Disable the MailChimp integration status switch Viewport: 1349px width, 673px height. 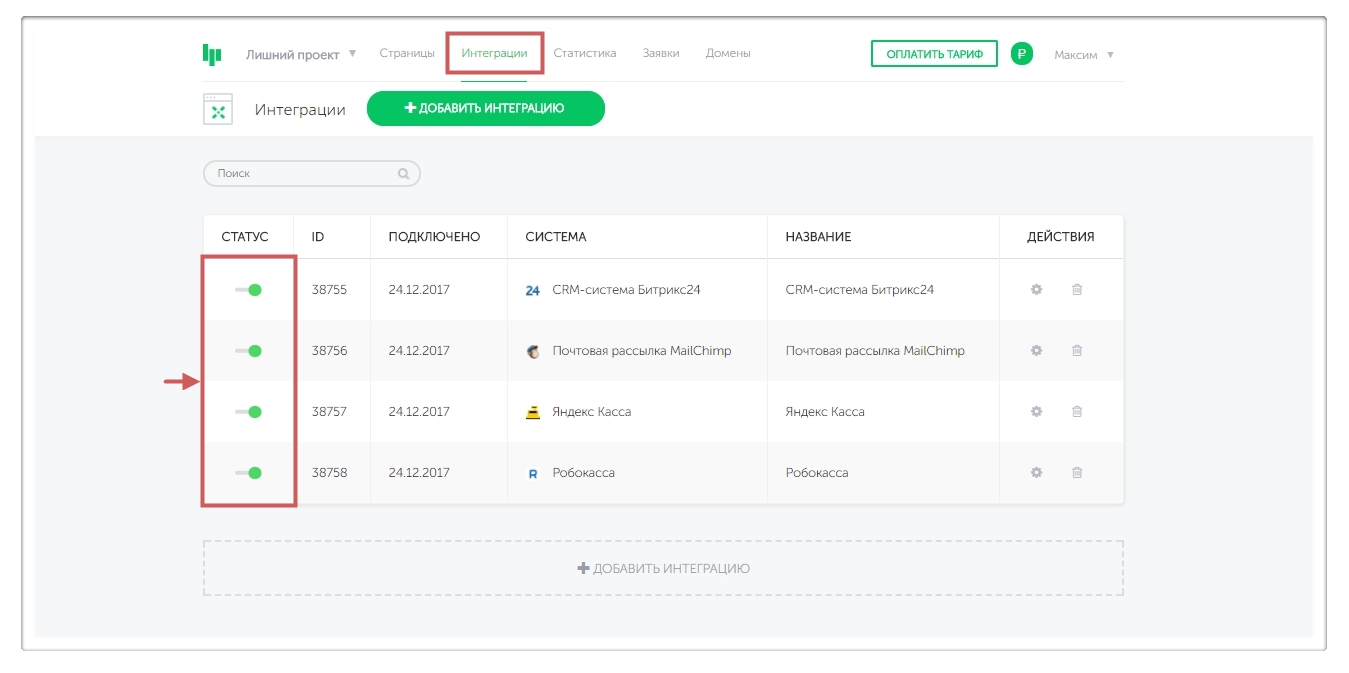pyautogui.click(x=248, y=351)
